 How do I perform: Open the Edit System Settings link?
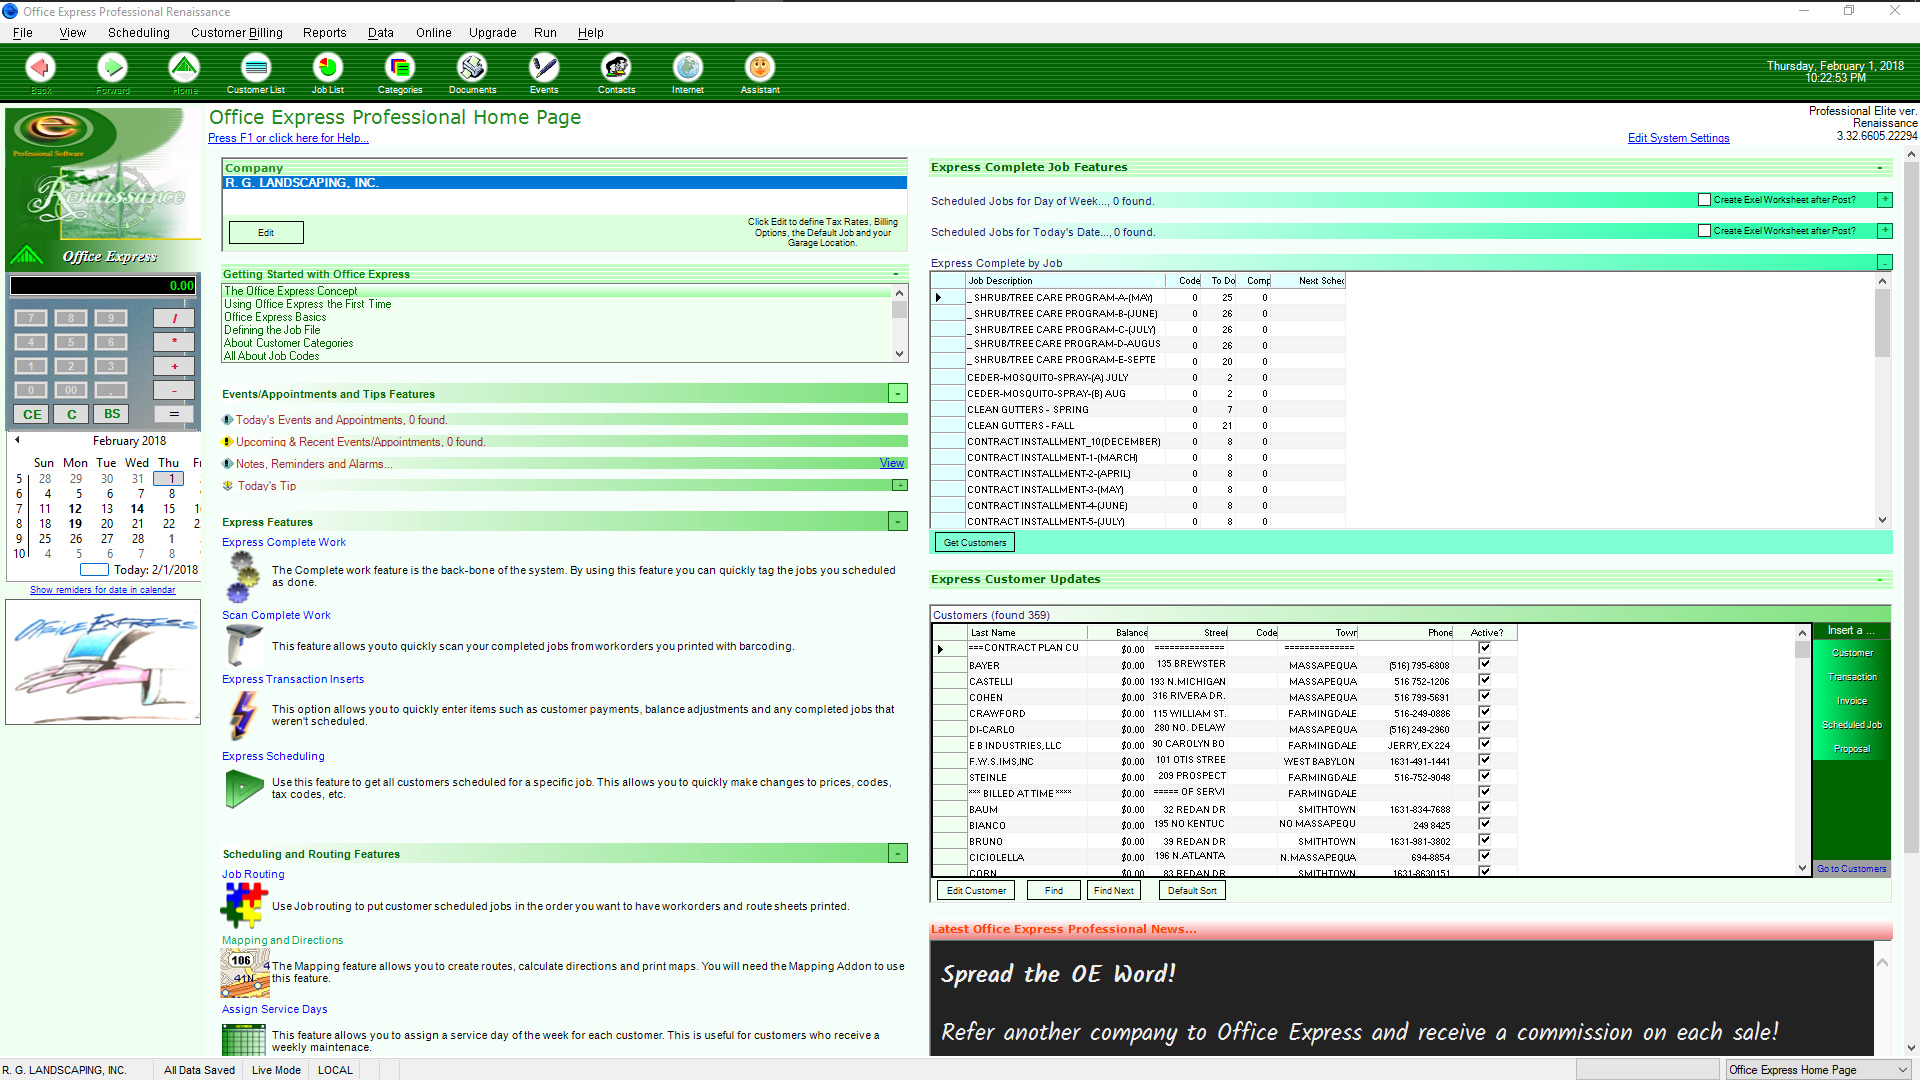[1678, 138]
